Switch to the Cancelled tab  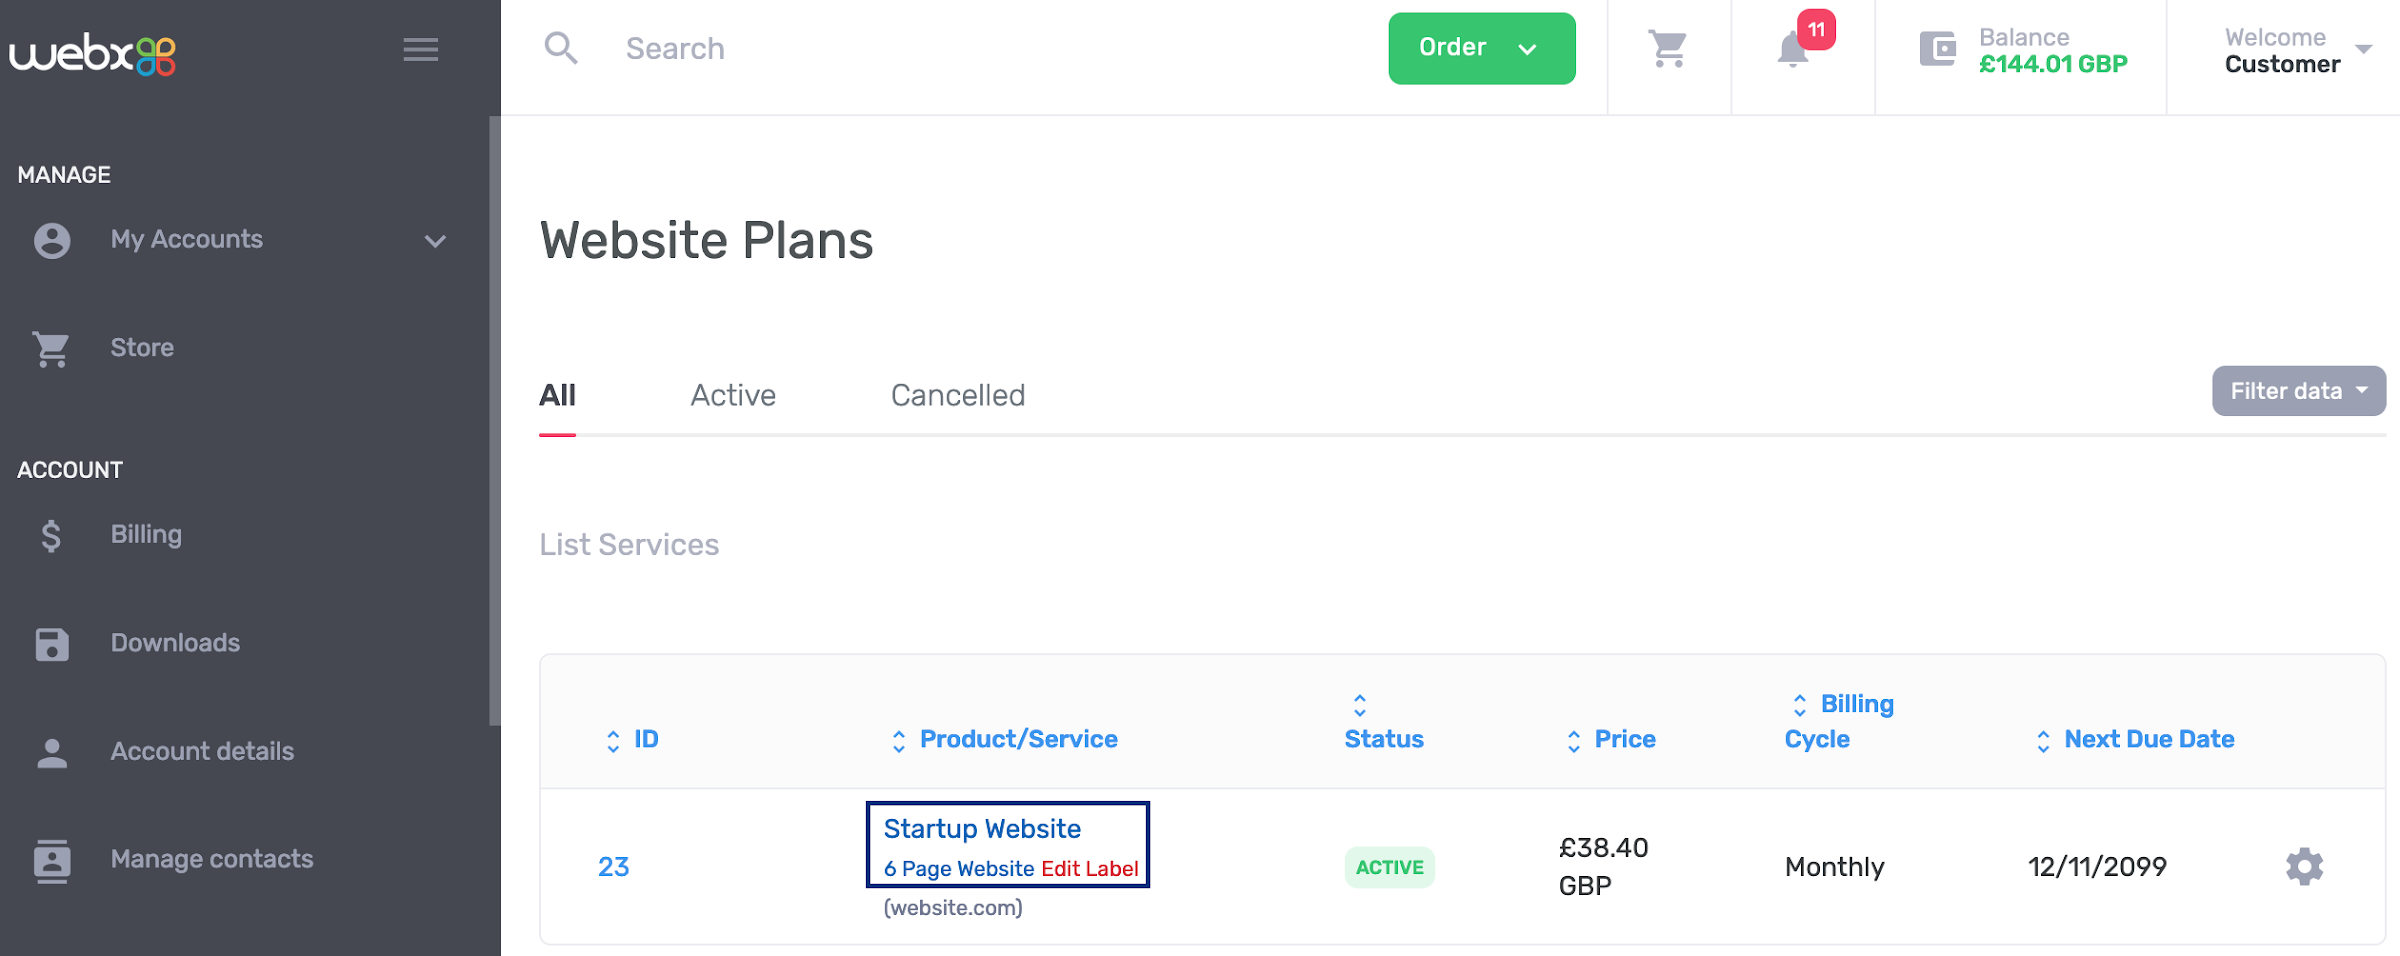coord(957,395)
